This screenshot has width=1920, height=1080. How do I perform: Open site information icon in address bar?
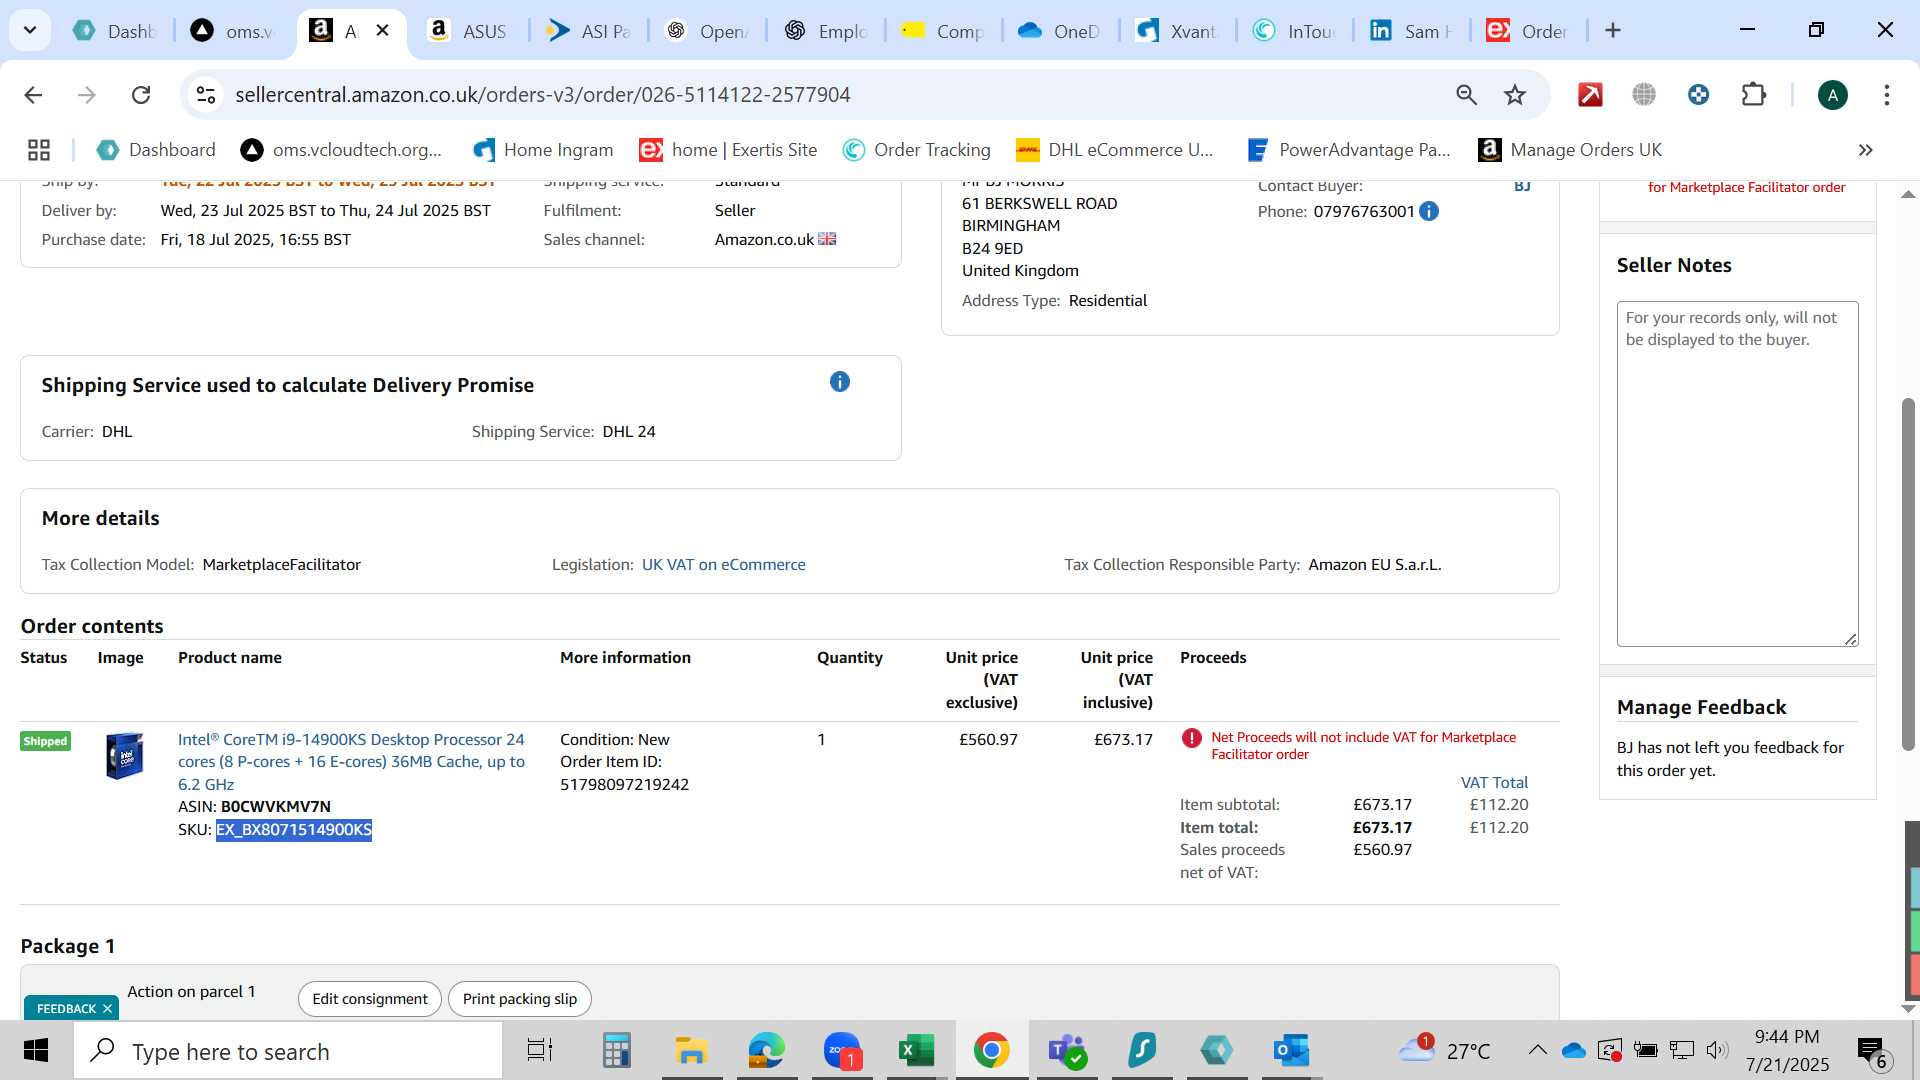coord(206,95)
